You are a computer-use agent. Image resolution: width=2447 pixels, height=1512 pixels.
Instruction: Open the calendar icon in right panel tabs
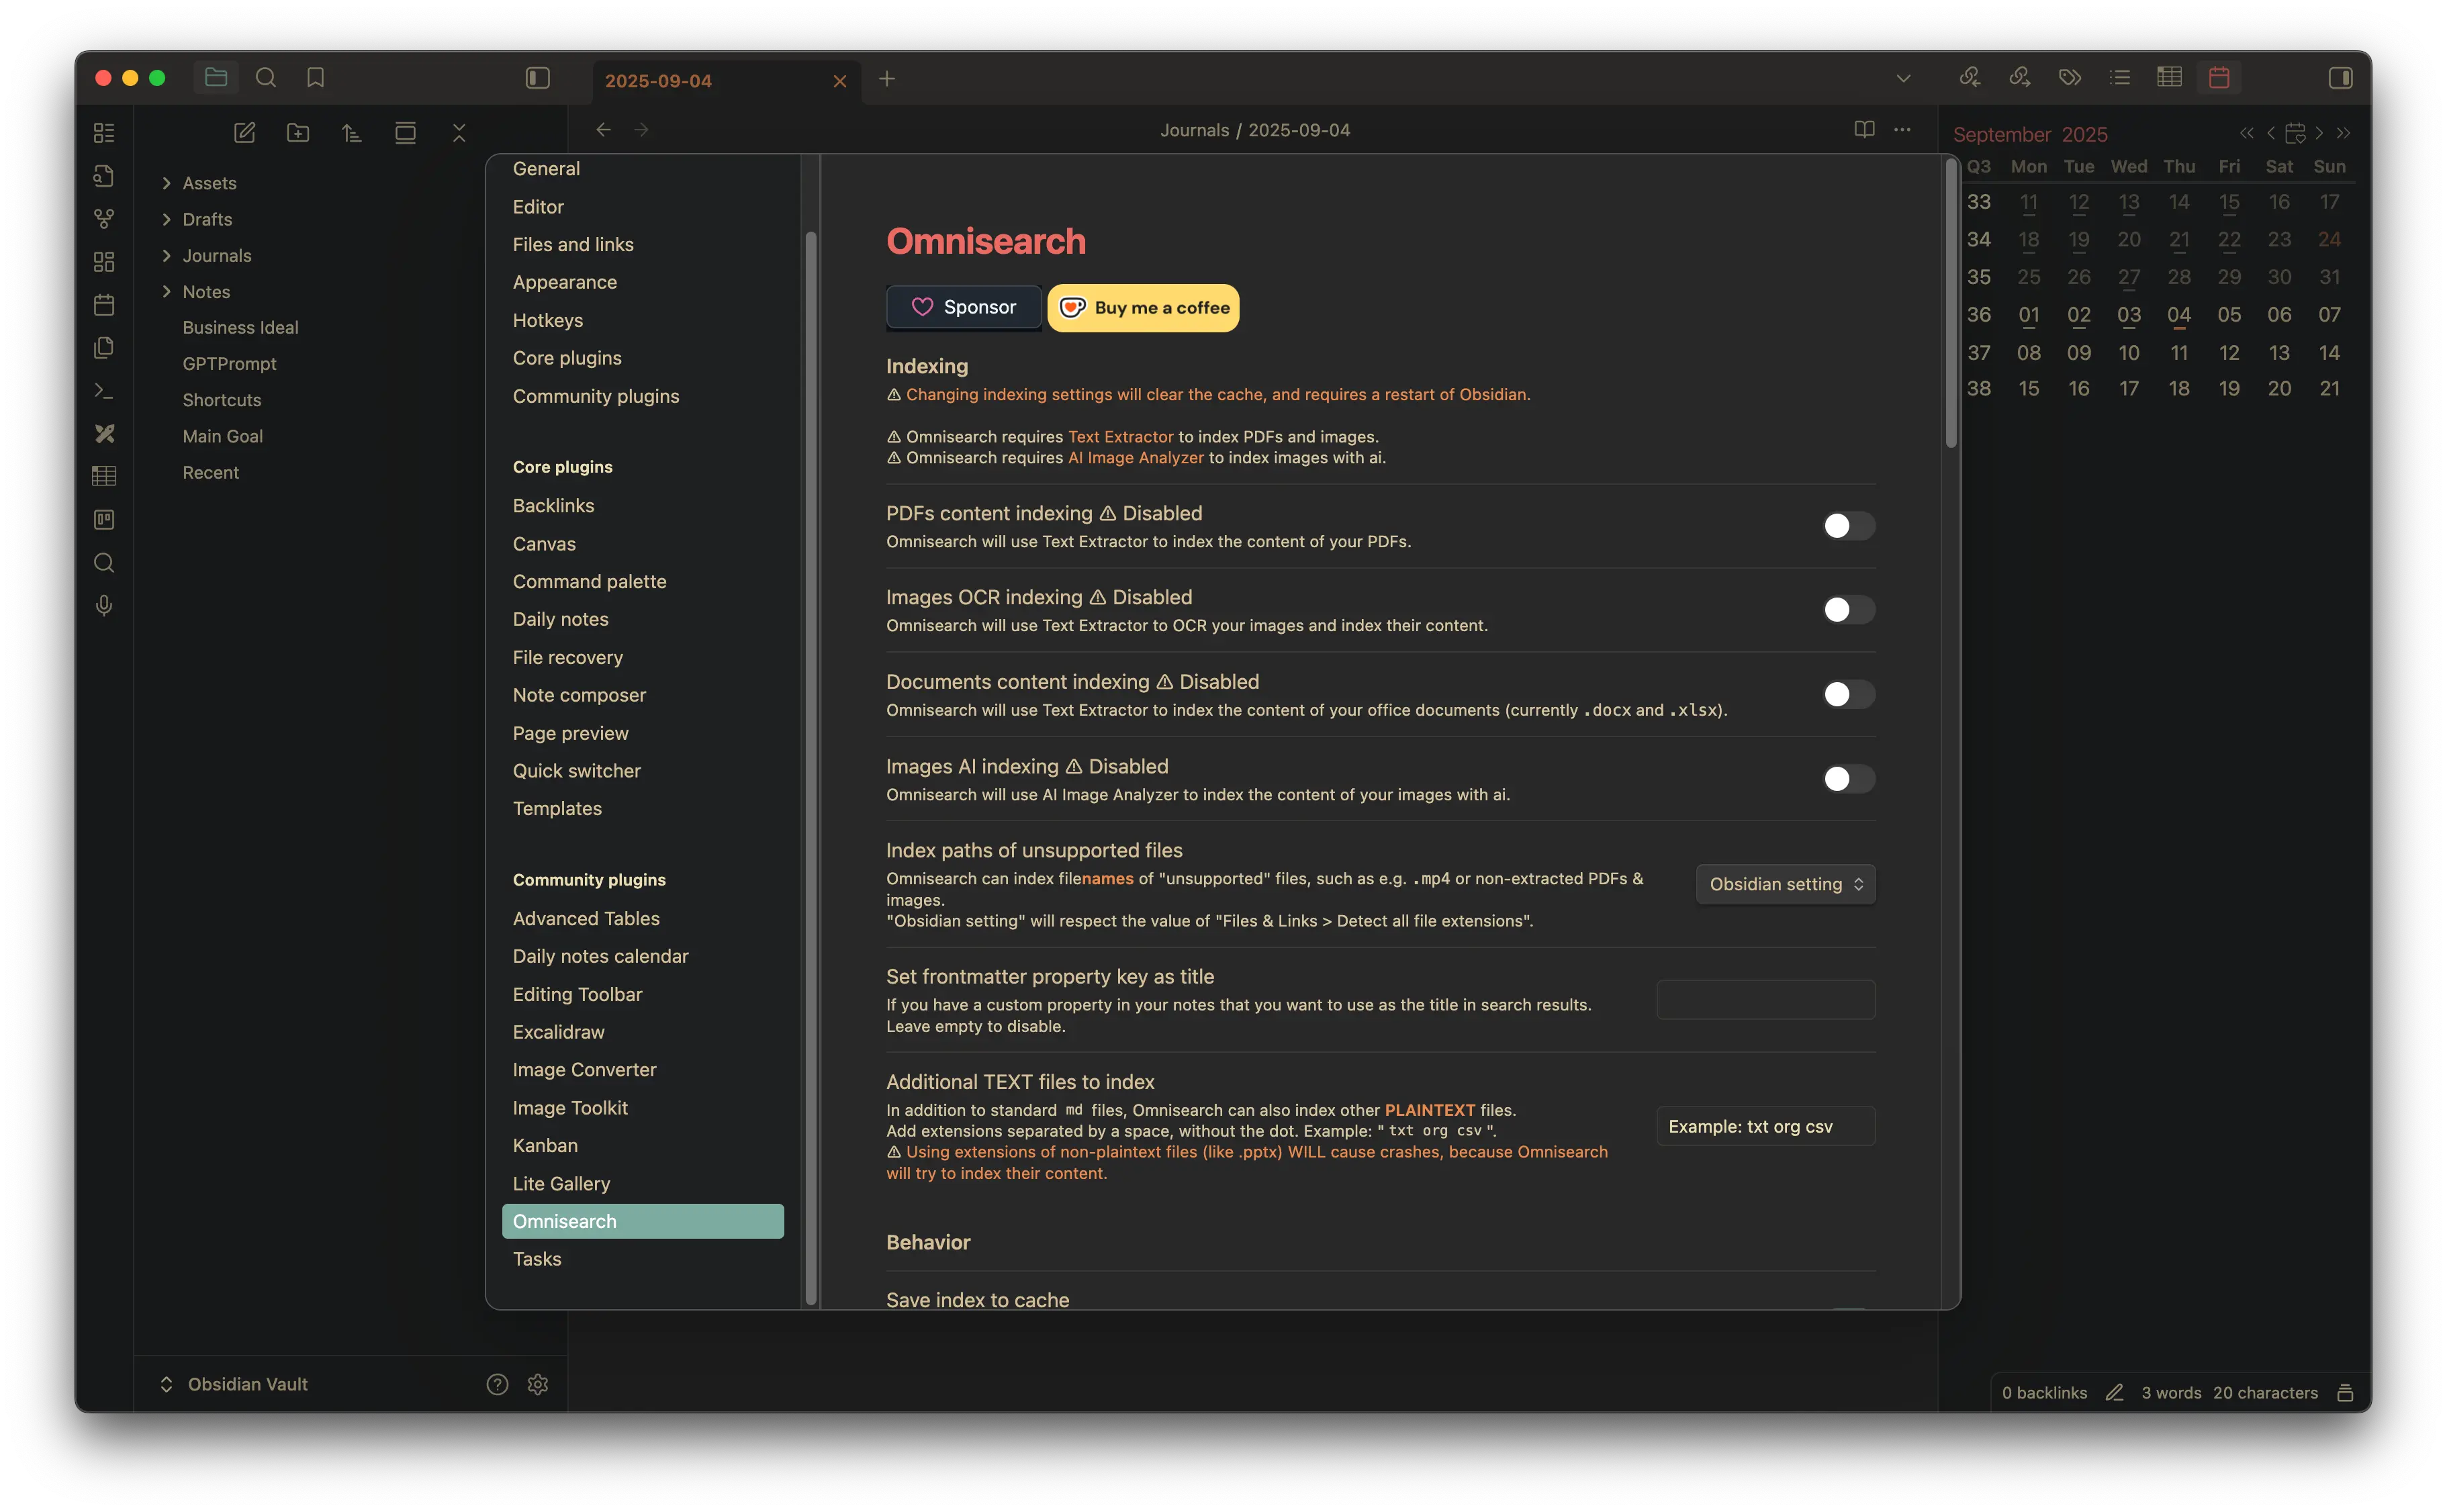2219,78
